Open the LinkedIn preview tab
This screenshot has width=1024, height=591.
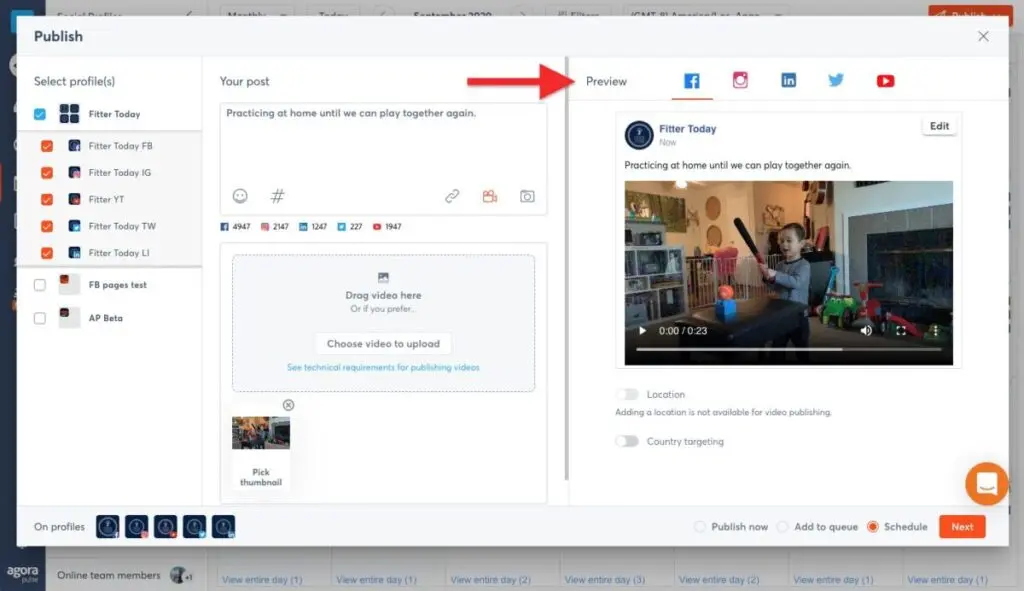[x=789, y=81]
